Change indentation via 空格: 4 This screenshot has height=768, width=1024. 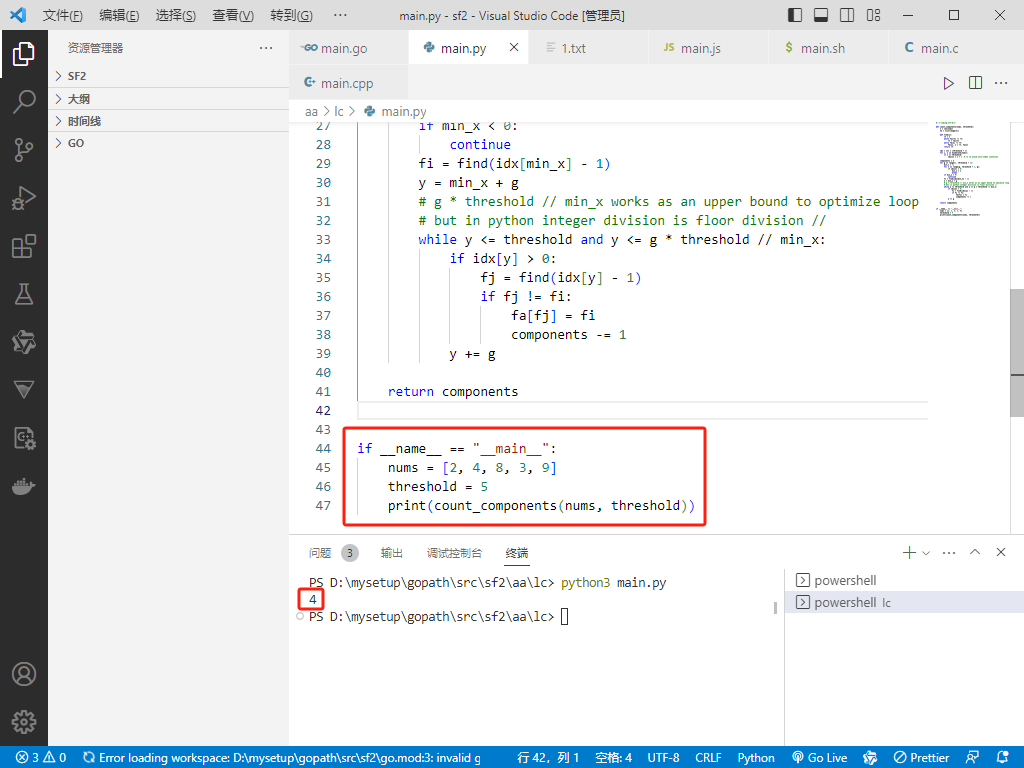click(614, 758)
